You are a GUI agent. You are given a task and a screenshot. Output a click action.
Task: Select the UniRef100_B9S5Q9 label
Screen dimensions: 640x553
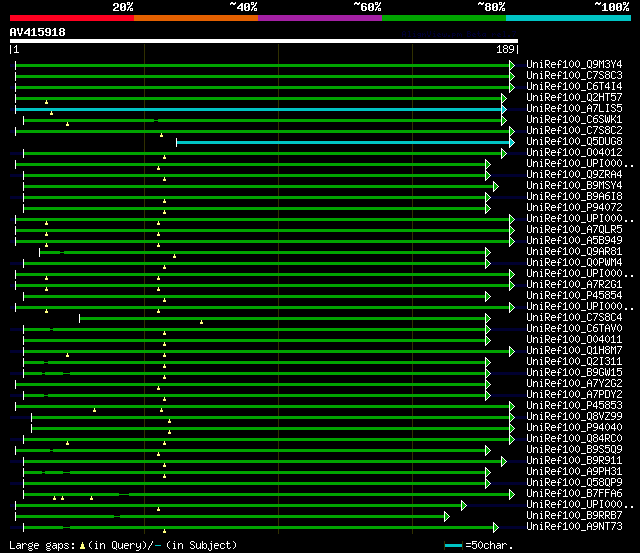(574, 450)
